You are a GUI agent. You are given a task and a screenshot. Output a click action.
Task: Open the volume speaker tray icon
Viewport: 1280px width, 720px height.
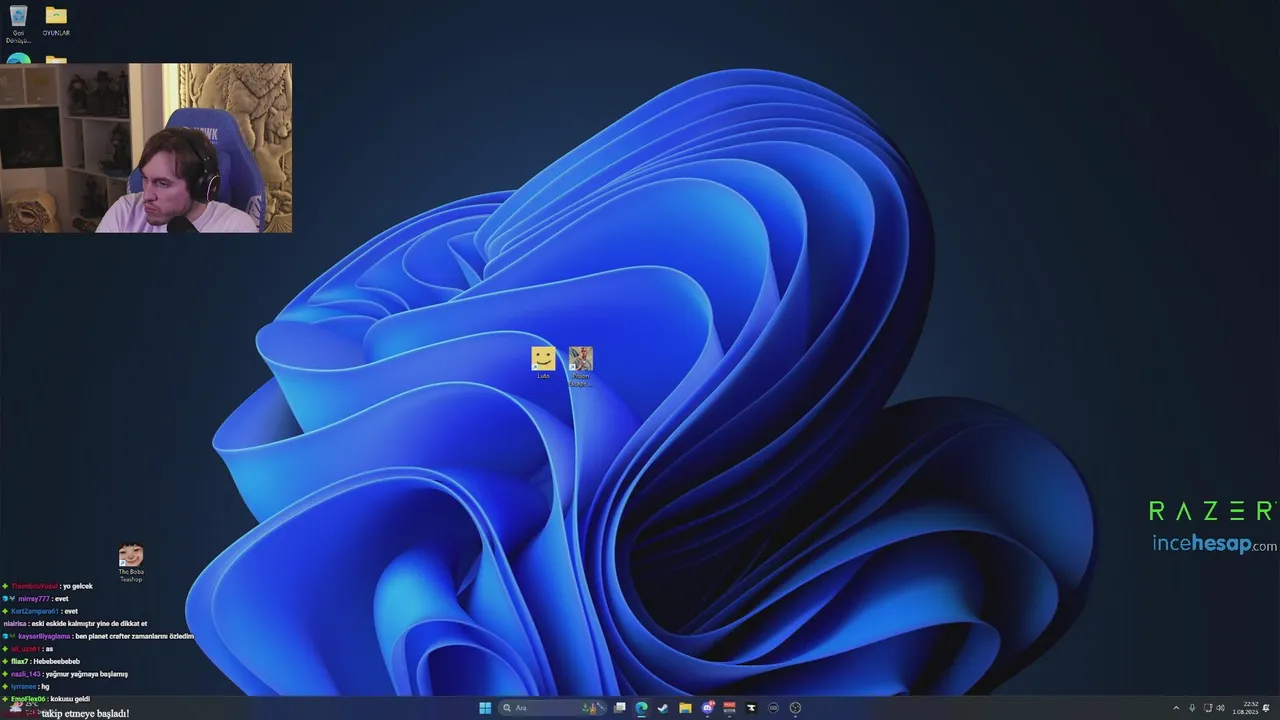(1221, 708)
